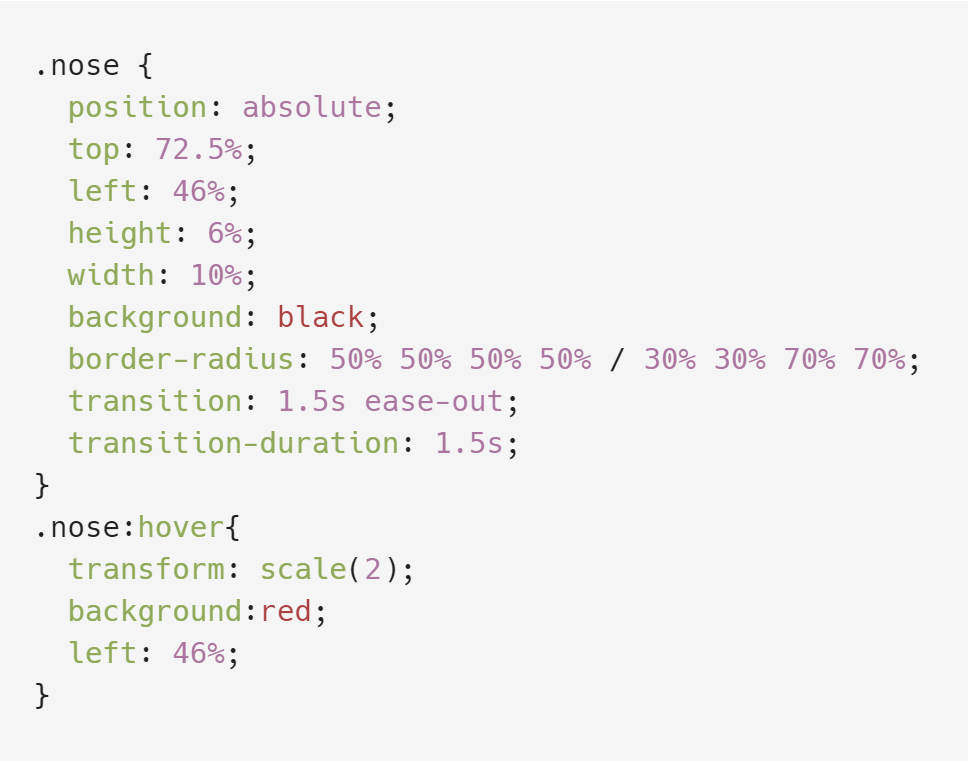Click the transform property name
Screen dimensions: 968x762
[x=146, y=569]
